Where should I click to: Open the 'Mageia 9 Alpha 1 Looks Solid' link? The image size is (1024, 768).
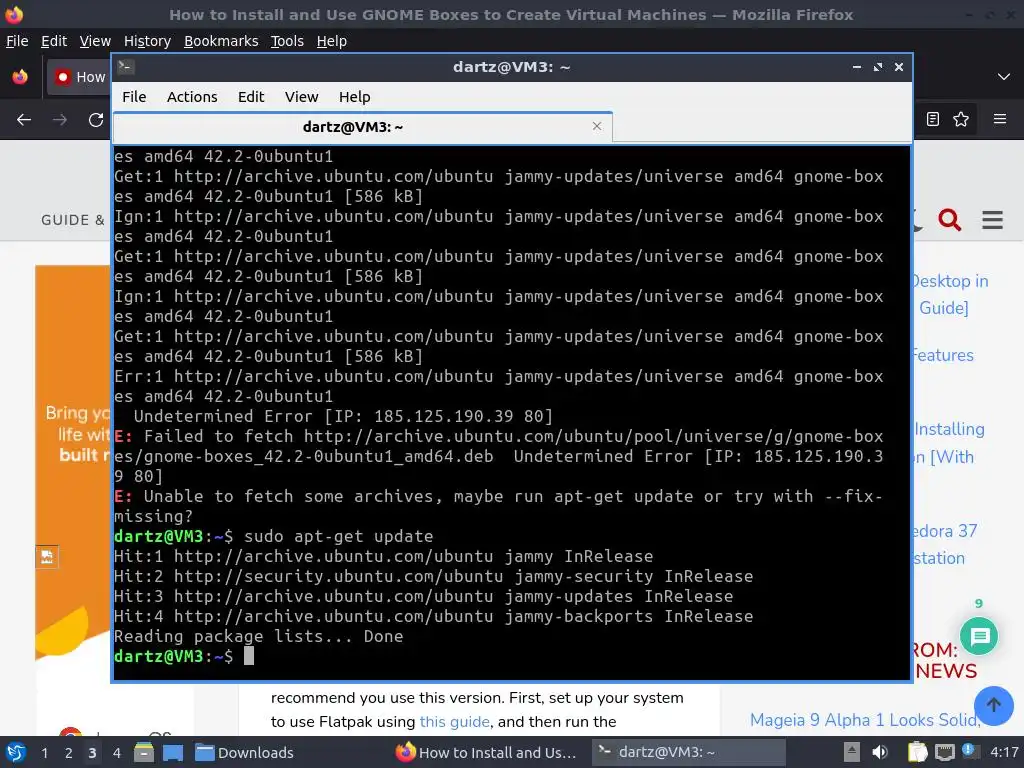(x=865, y=720)
